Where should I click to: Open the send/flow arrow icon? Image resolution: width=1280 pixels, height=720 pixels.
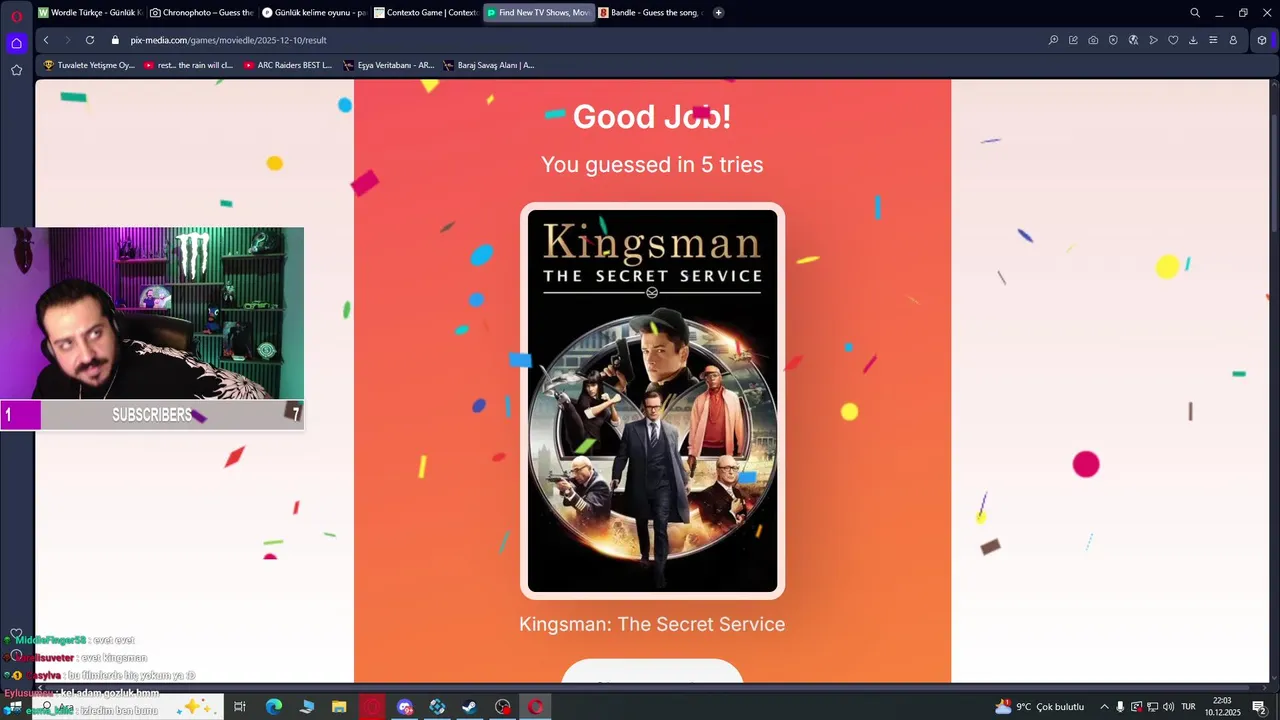[x=1153, y=40]
